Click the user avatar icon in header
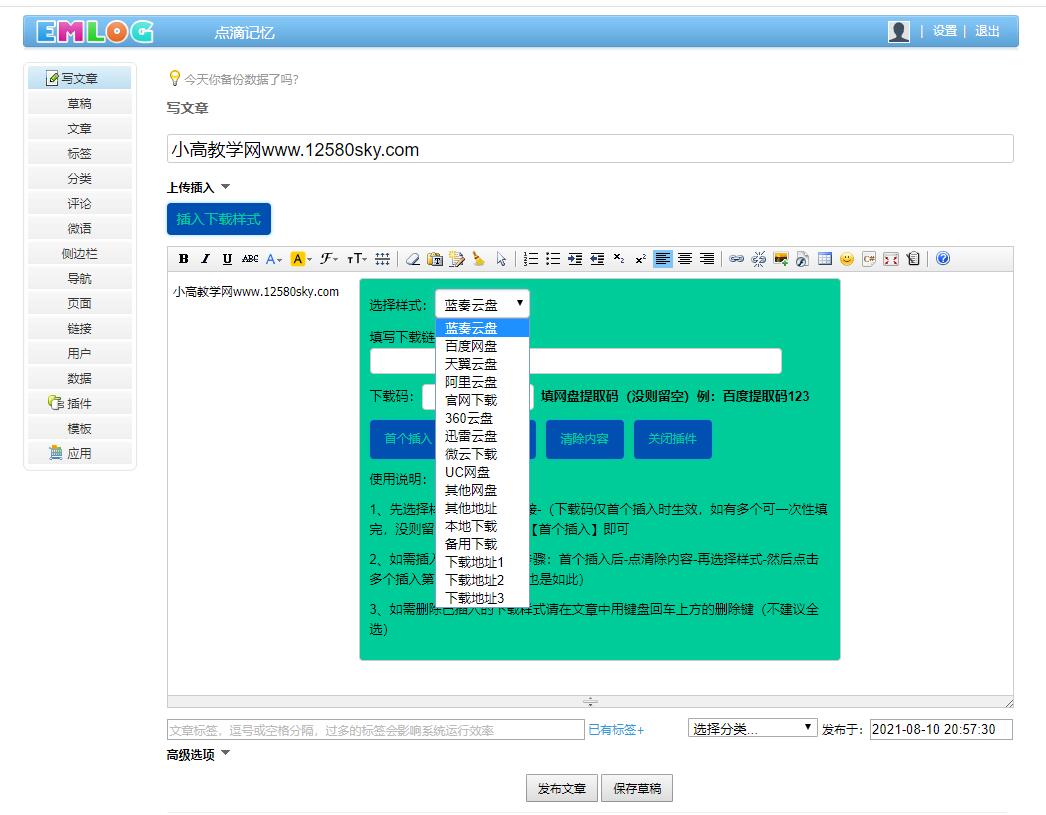The image size is (1046, 815). pyautogui.click(x=899, y=31)
